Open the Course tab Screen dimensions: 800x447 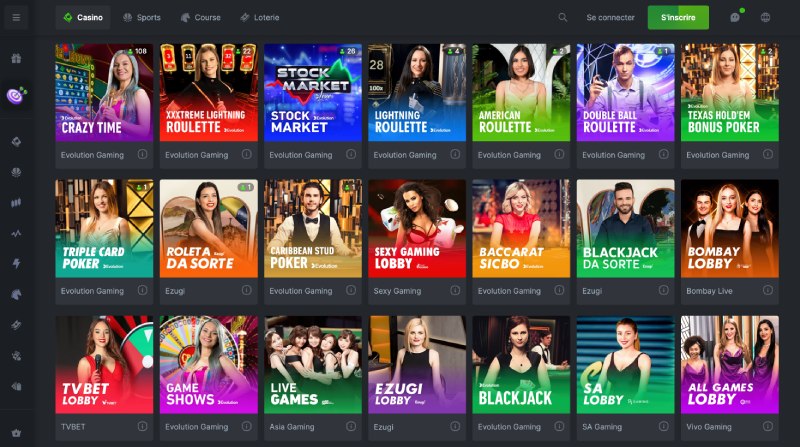[201, 17]
